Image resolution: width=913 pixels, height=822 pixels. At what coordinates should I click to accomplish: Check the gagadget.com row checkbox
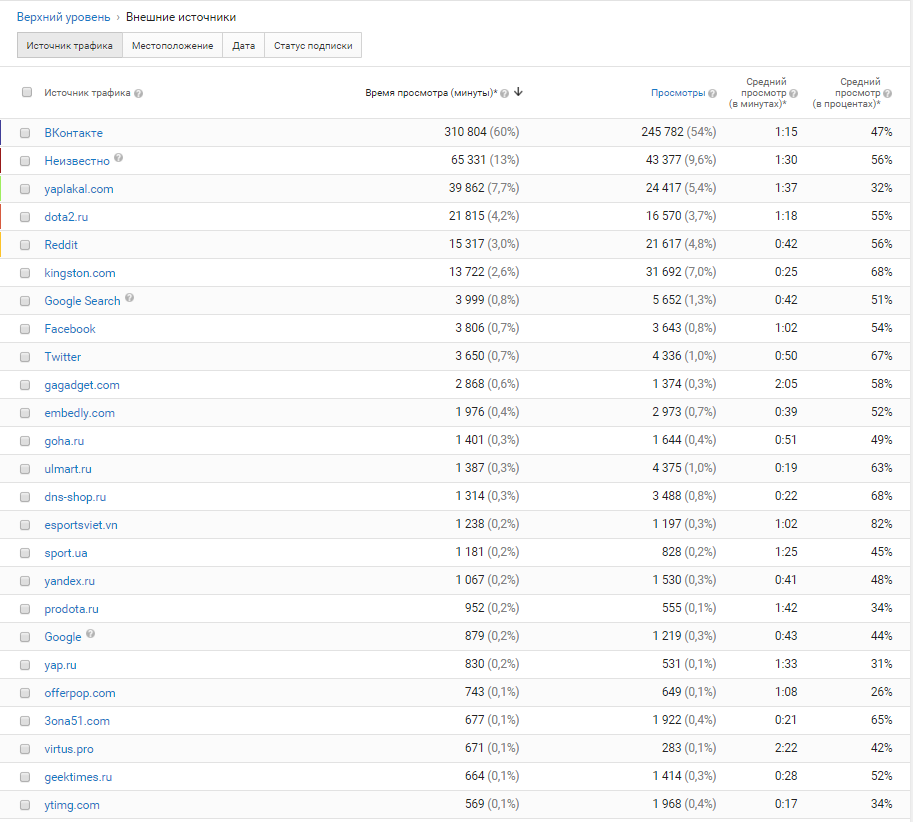click(25, 385)
